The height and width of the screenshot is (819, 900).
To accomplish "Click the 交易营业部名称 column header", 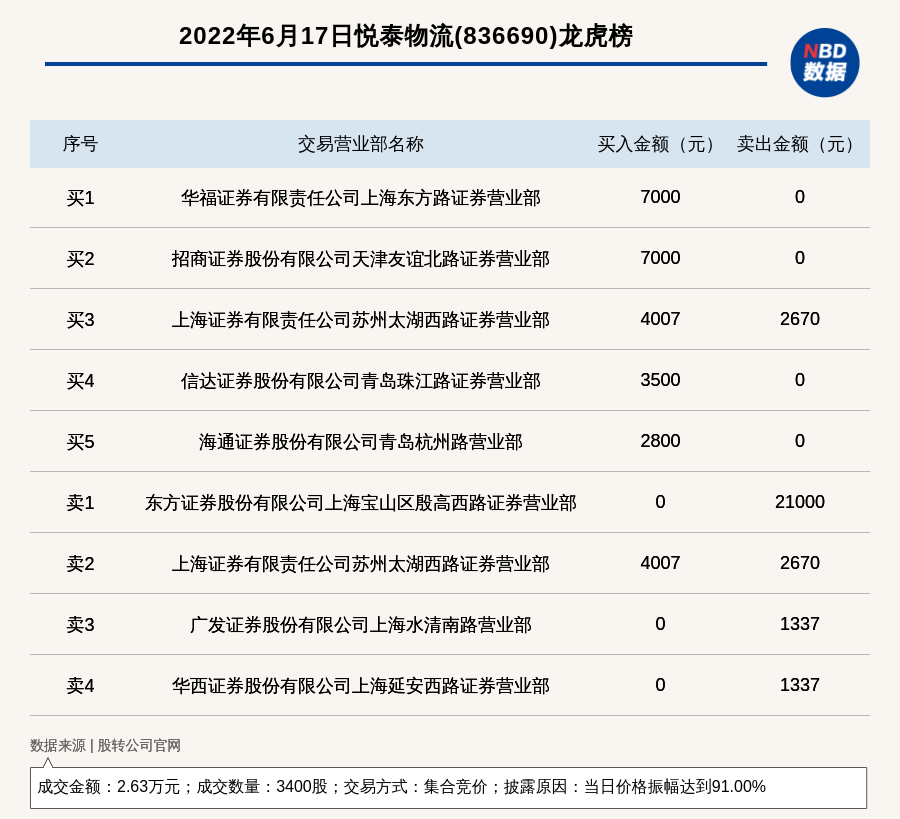I will click(360, 144).
